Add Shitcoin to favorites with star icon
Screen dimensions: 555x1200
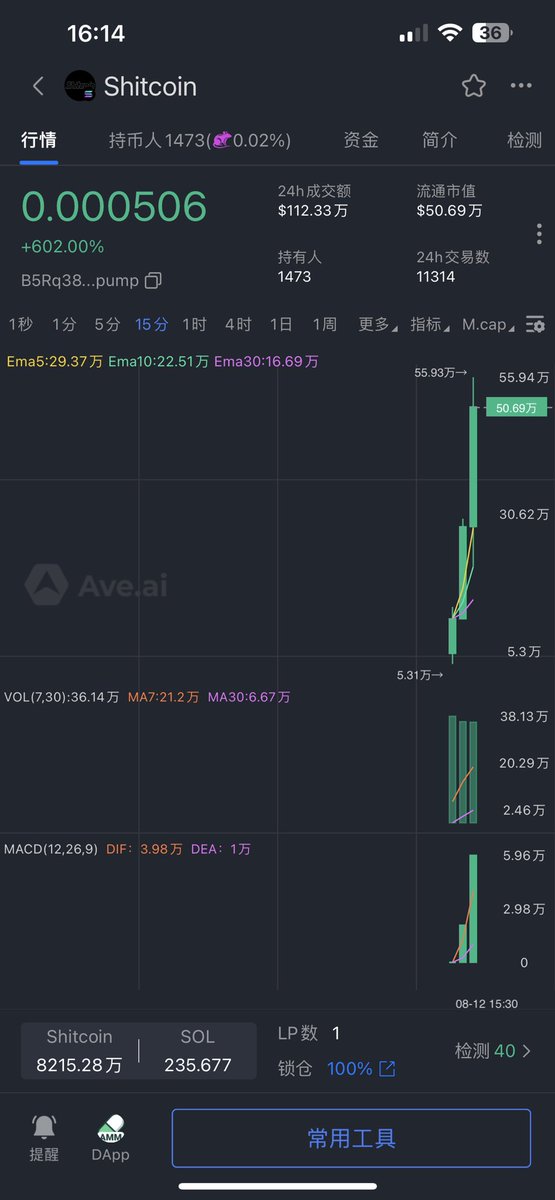[x=474, y=86]
